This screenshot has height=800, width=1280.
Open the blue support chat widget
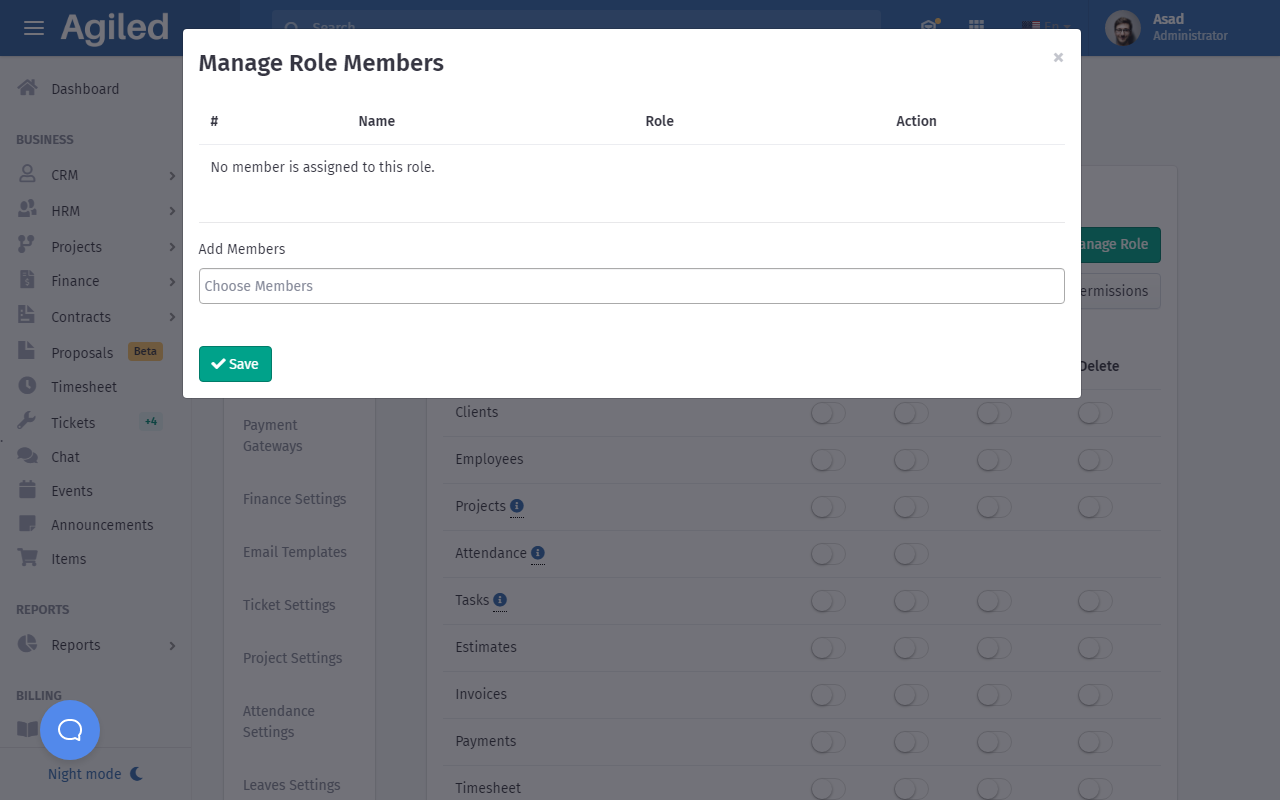point(70,730)
